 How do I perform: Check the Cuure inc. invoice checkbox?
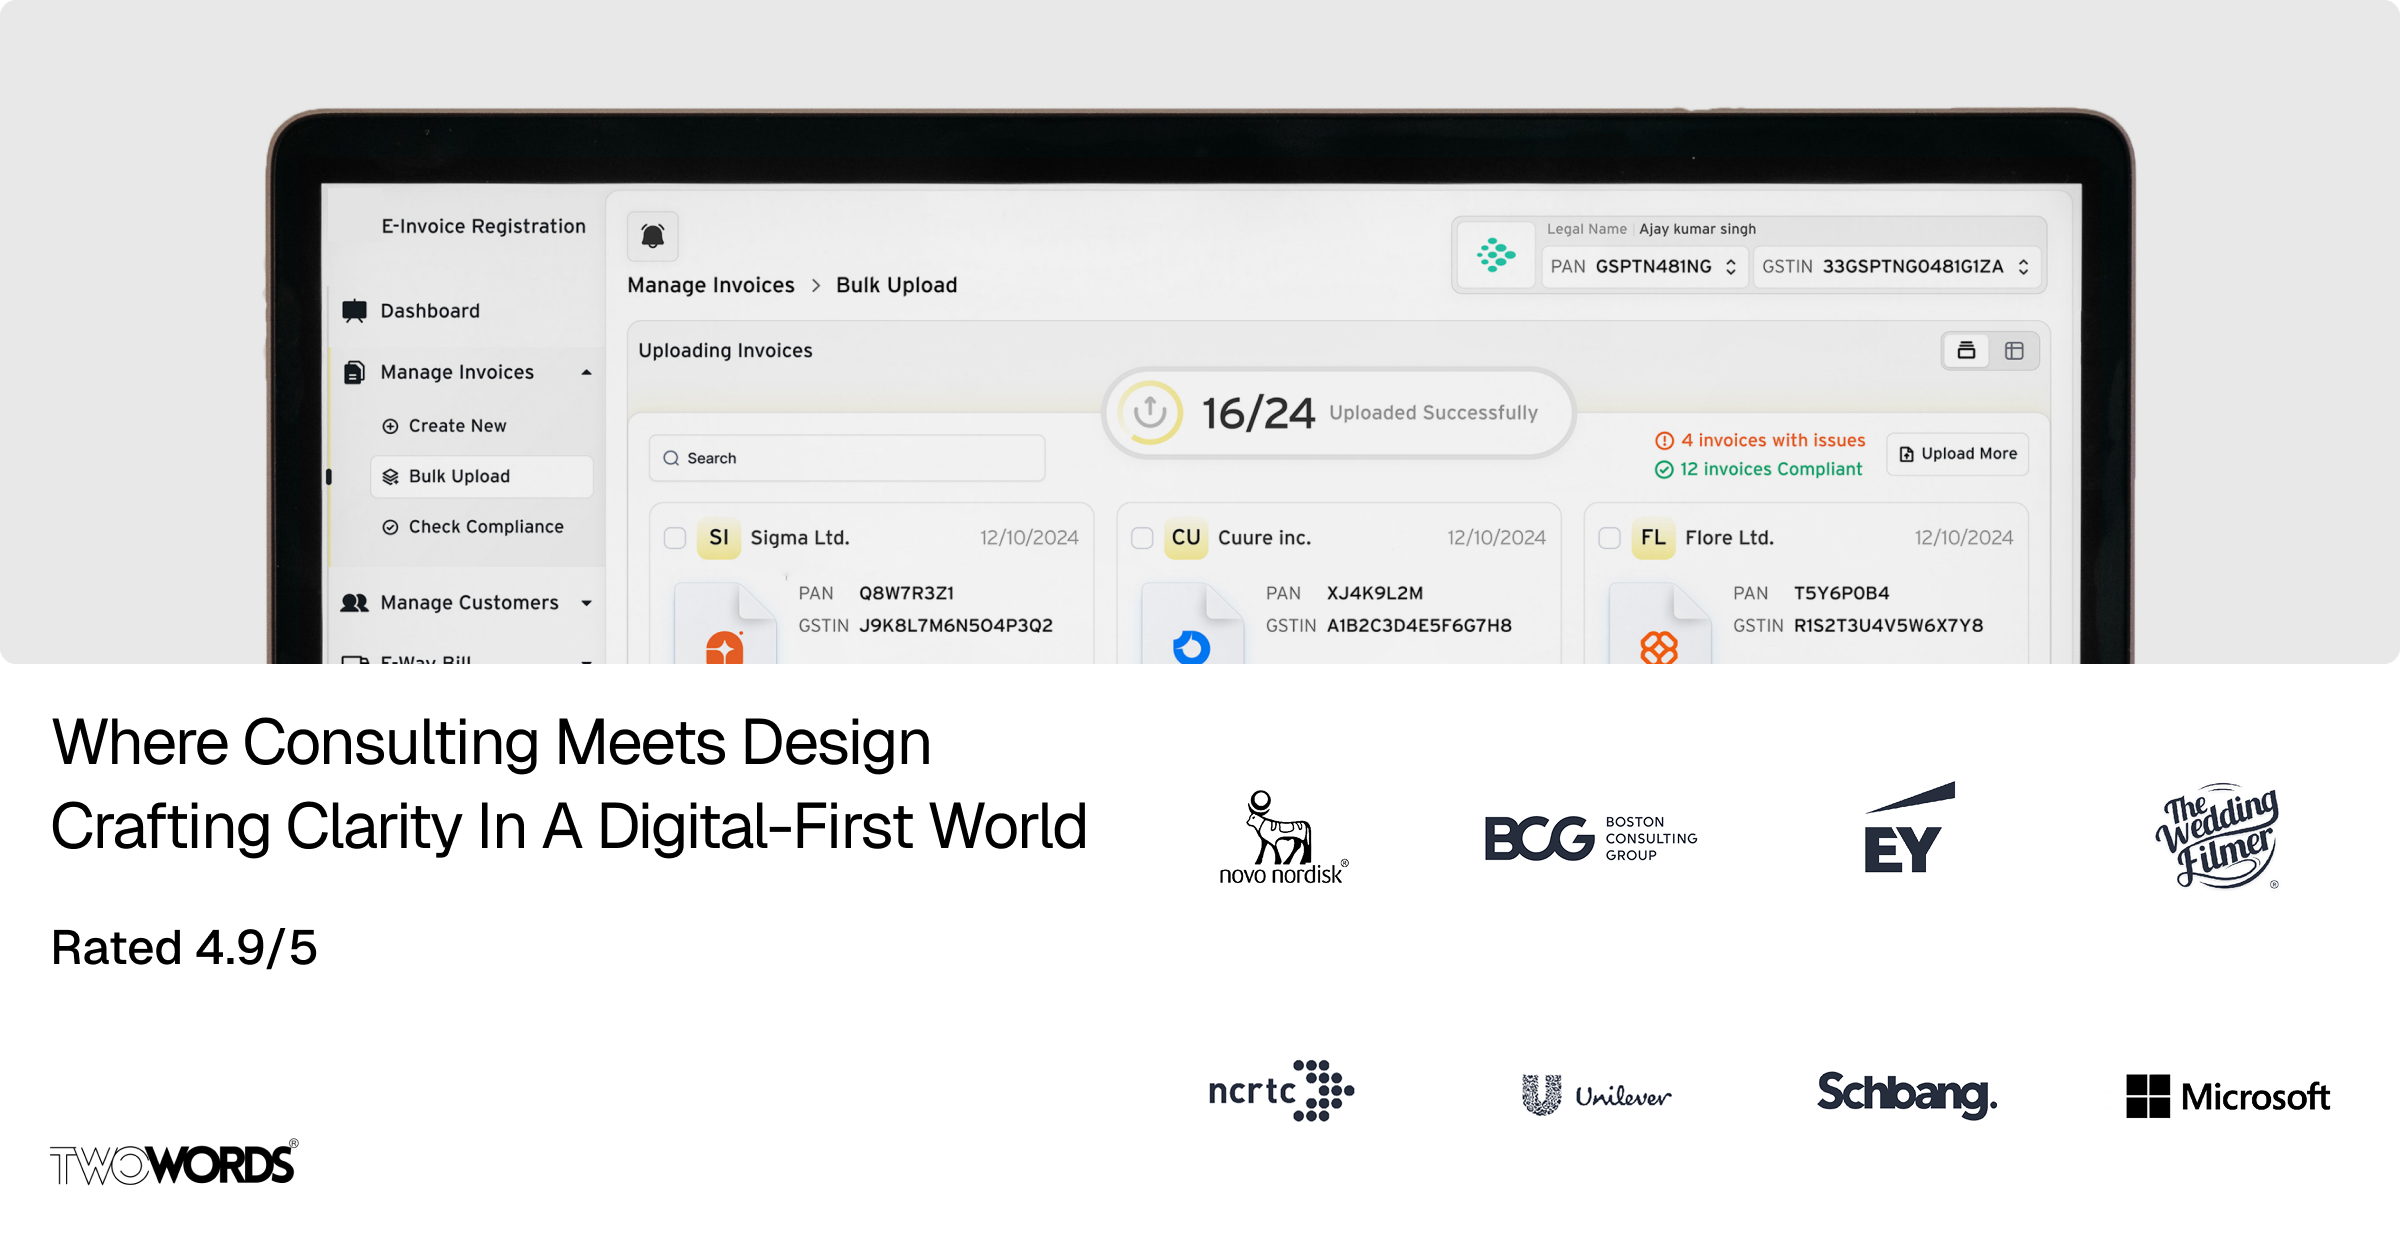[x=1140, y=537]
